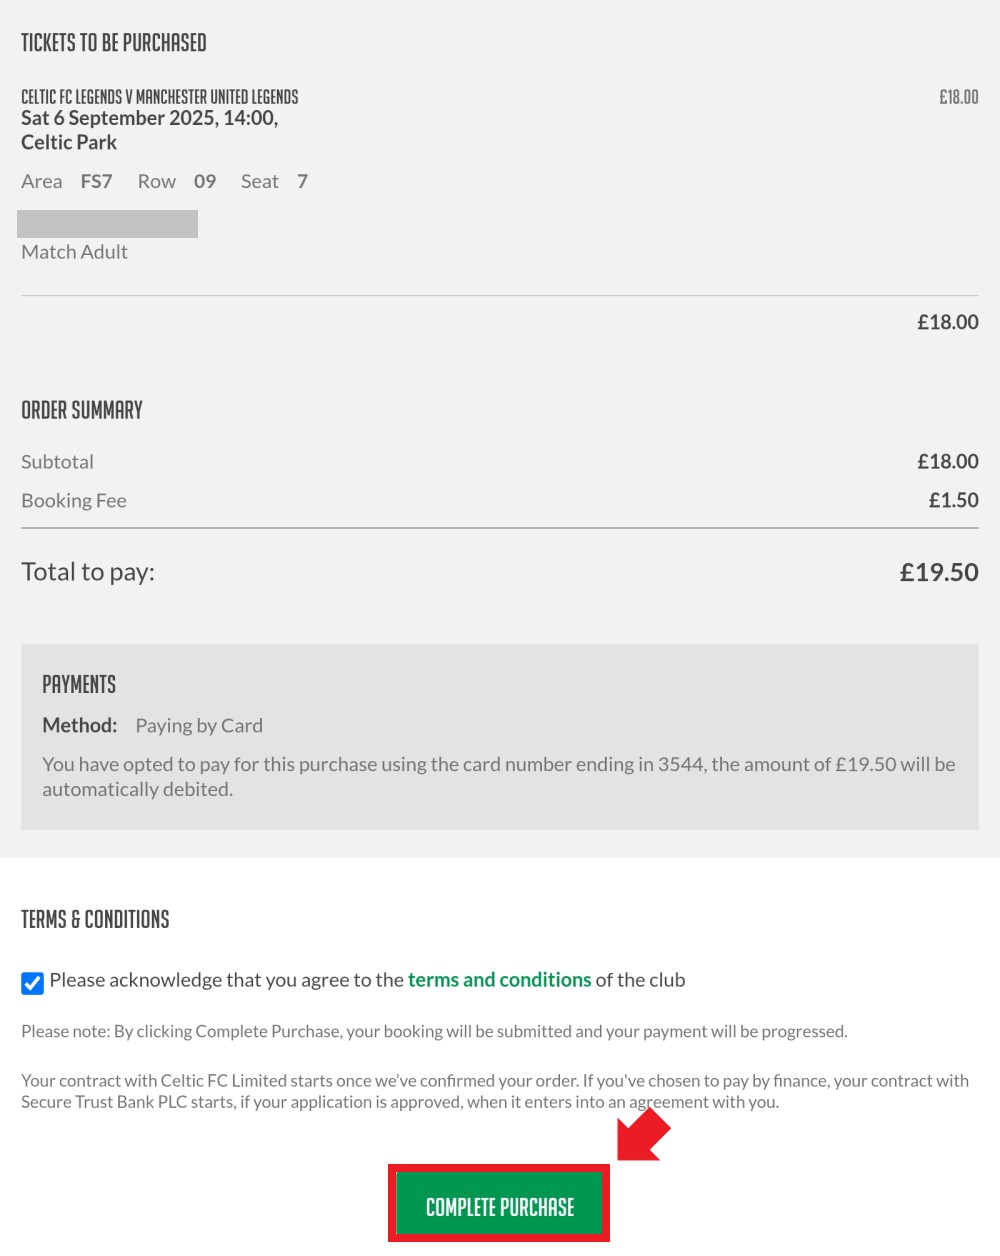The width and height of the screenshot is (1000, 1256).
Task: Click the grey redacted name bar
Action: pyautogui.click(x=107, y=223)
